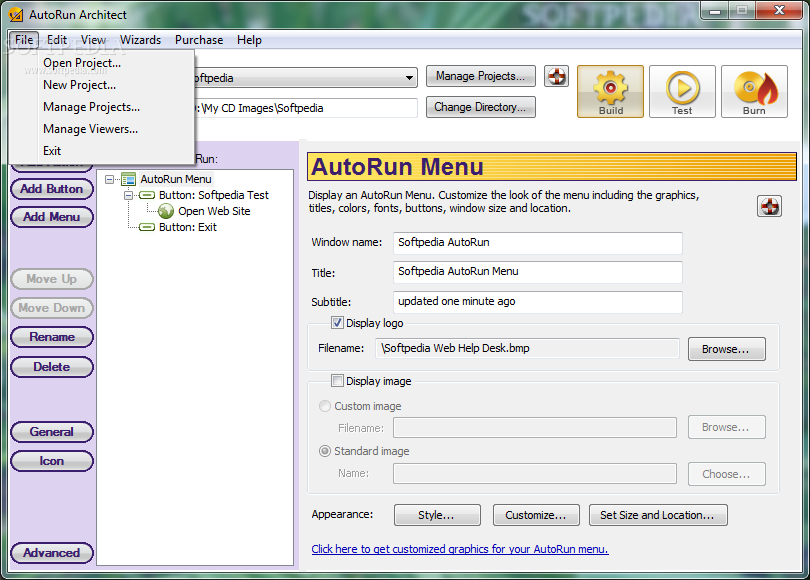Viewport: 810px width, 580px height.
Task: Select the Button: Exit tree item
Action: pos(188,227)
